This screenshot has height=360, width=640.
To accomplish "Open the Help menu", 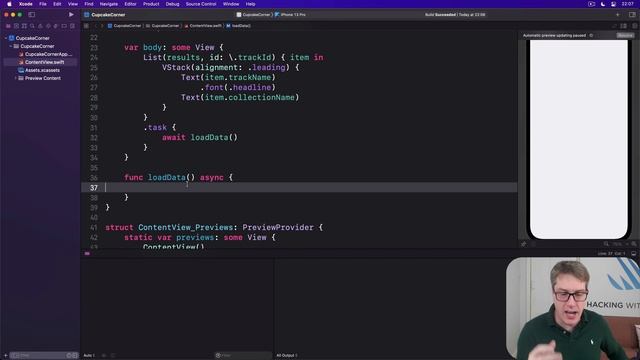I will pos(251,4).
